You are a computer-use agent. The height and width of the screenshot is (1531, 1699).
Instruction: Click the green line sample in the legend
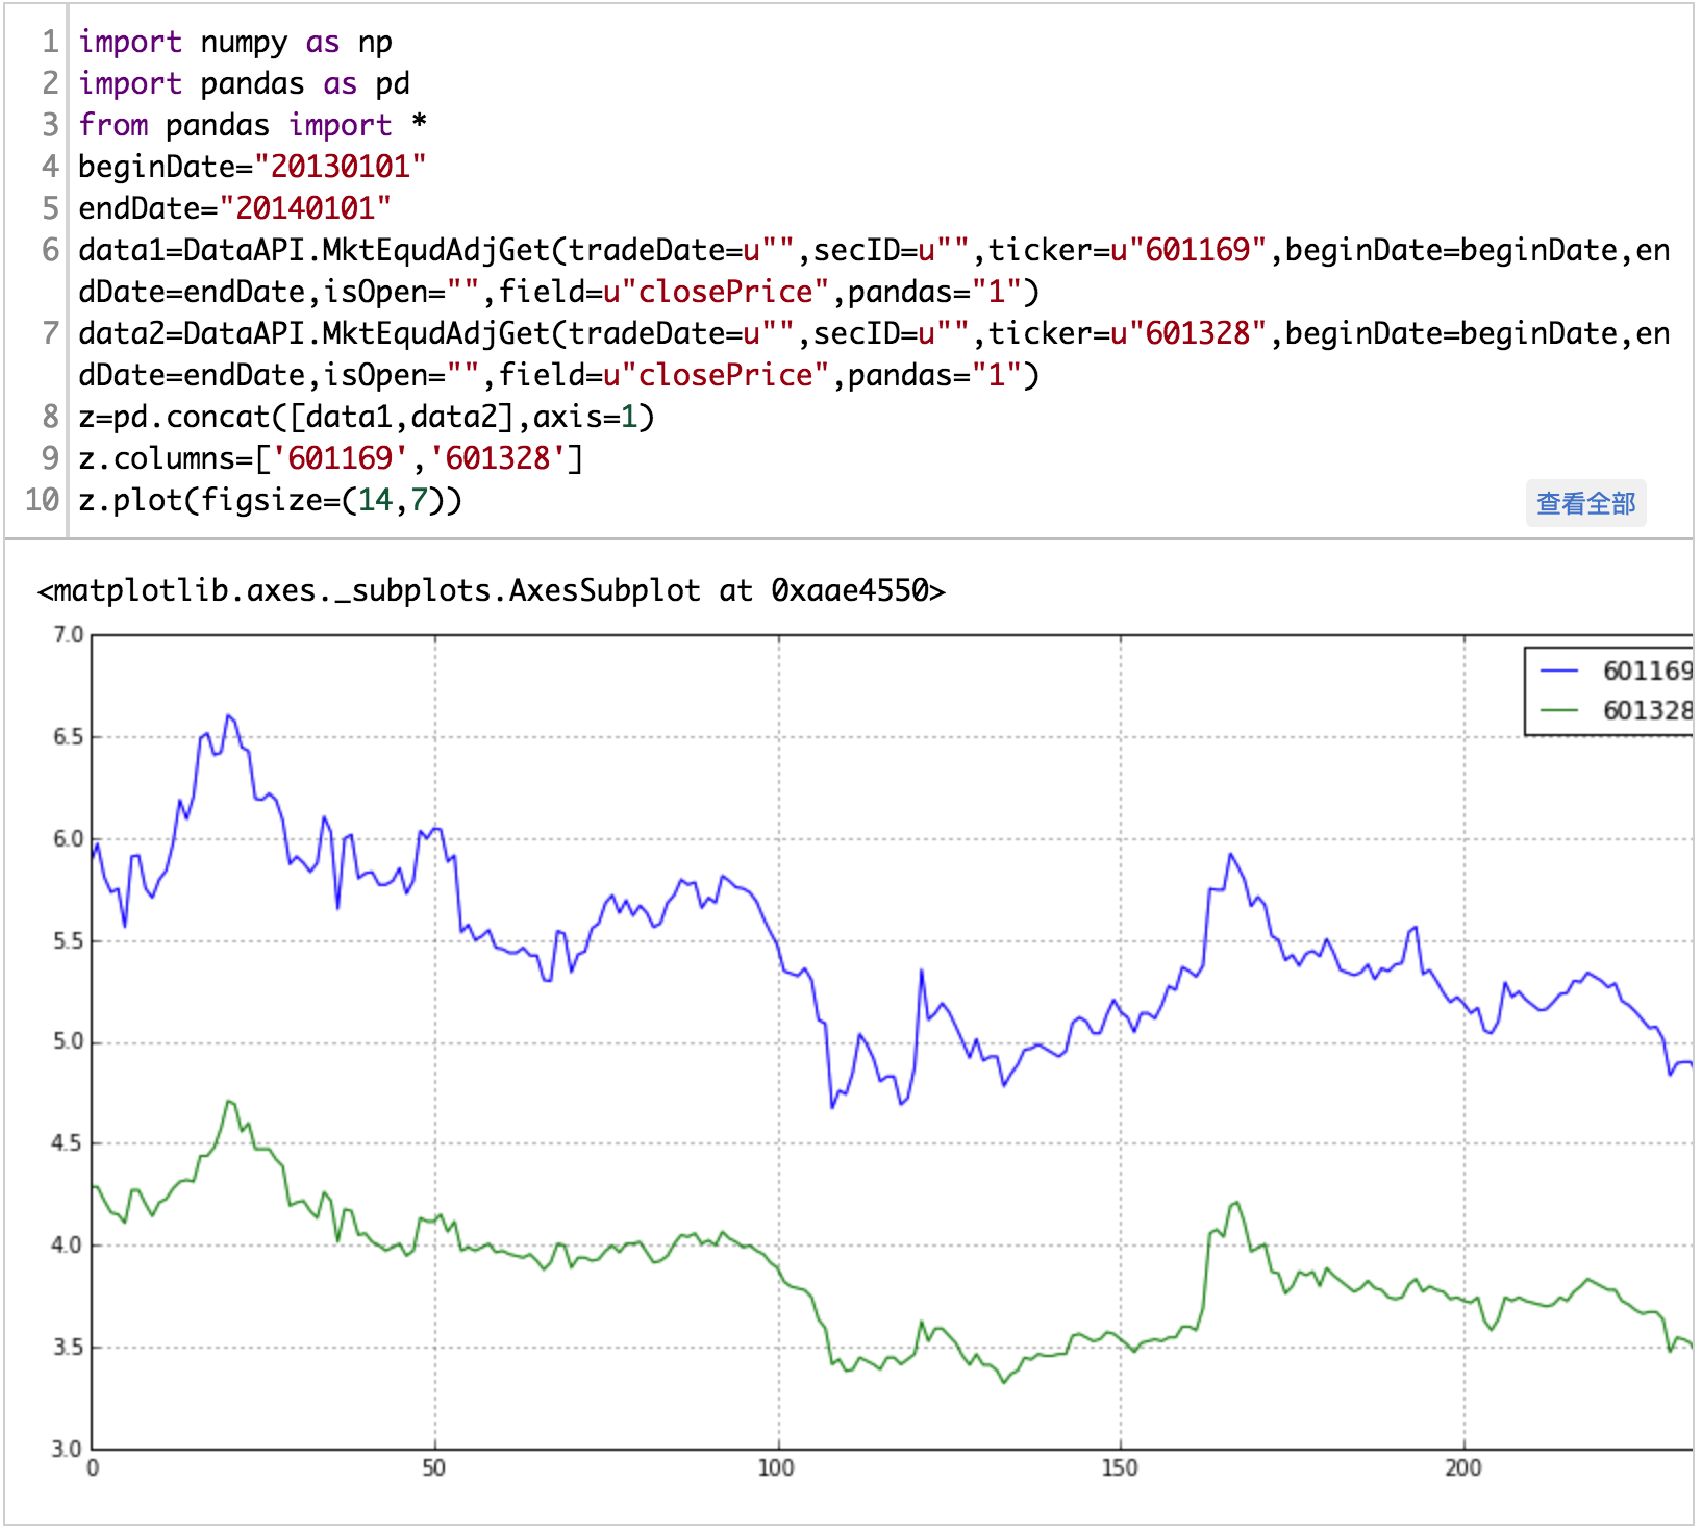point(1559,711)
